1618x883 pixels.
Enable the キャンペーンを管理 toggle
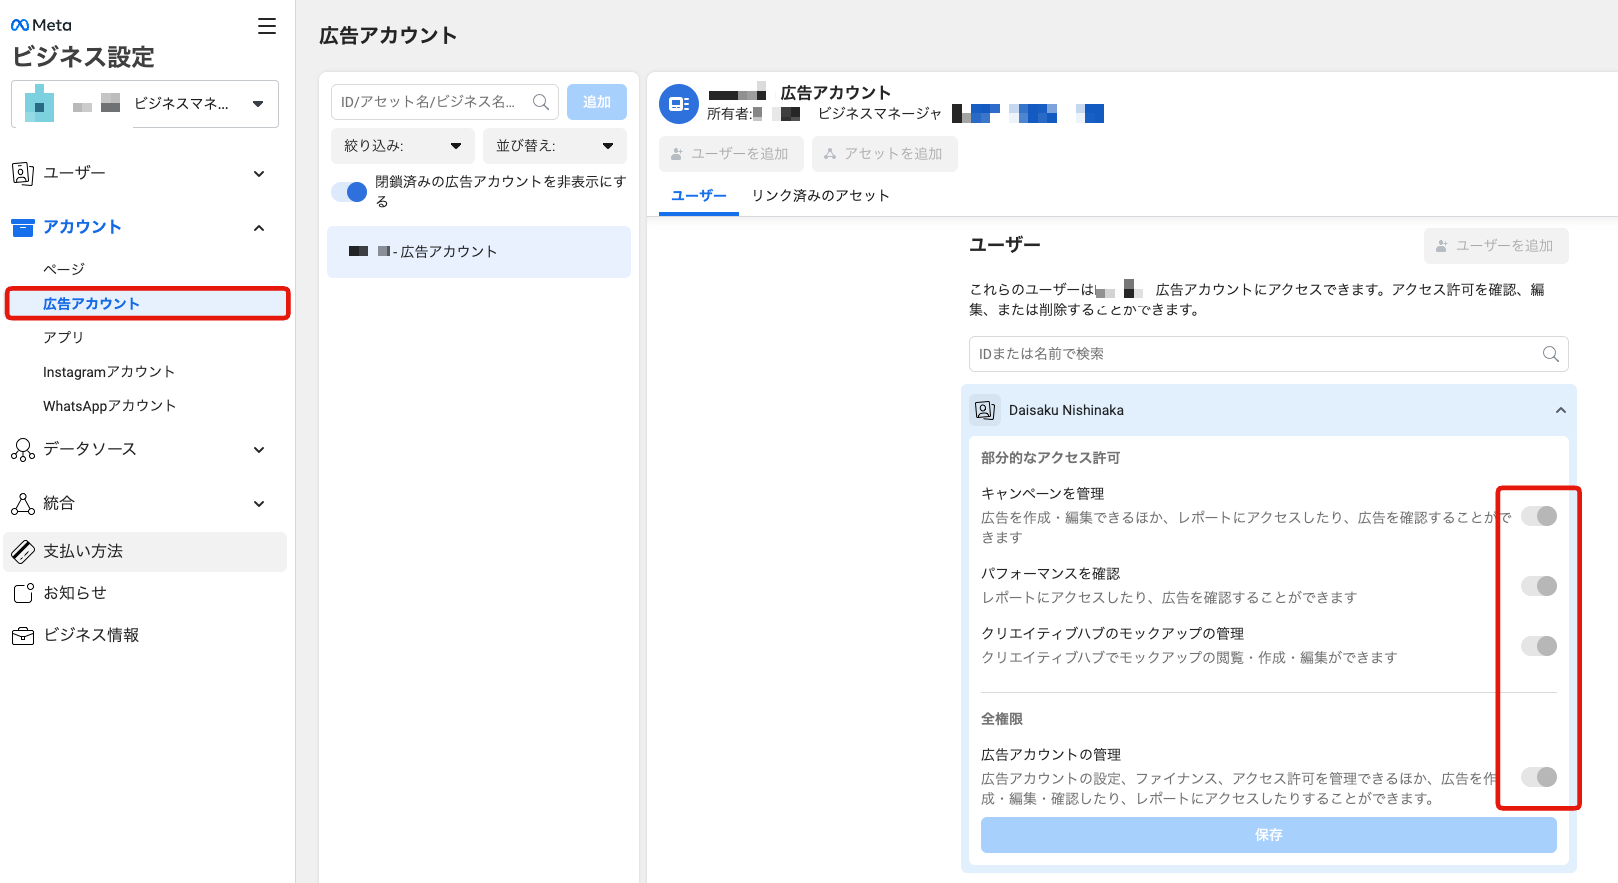(x=1539, y=516)
